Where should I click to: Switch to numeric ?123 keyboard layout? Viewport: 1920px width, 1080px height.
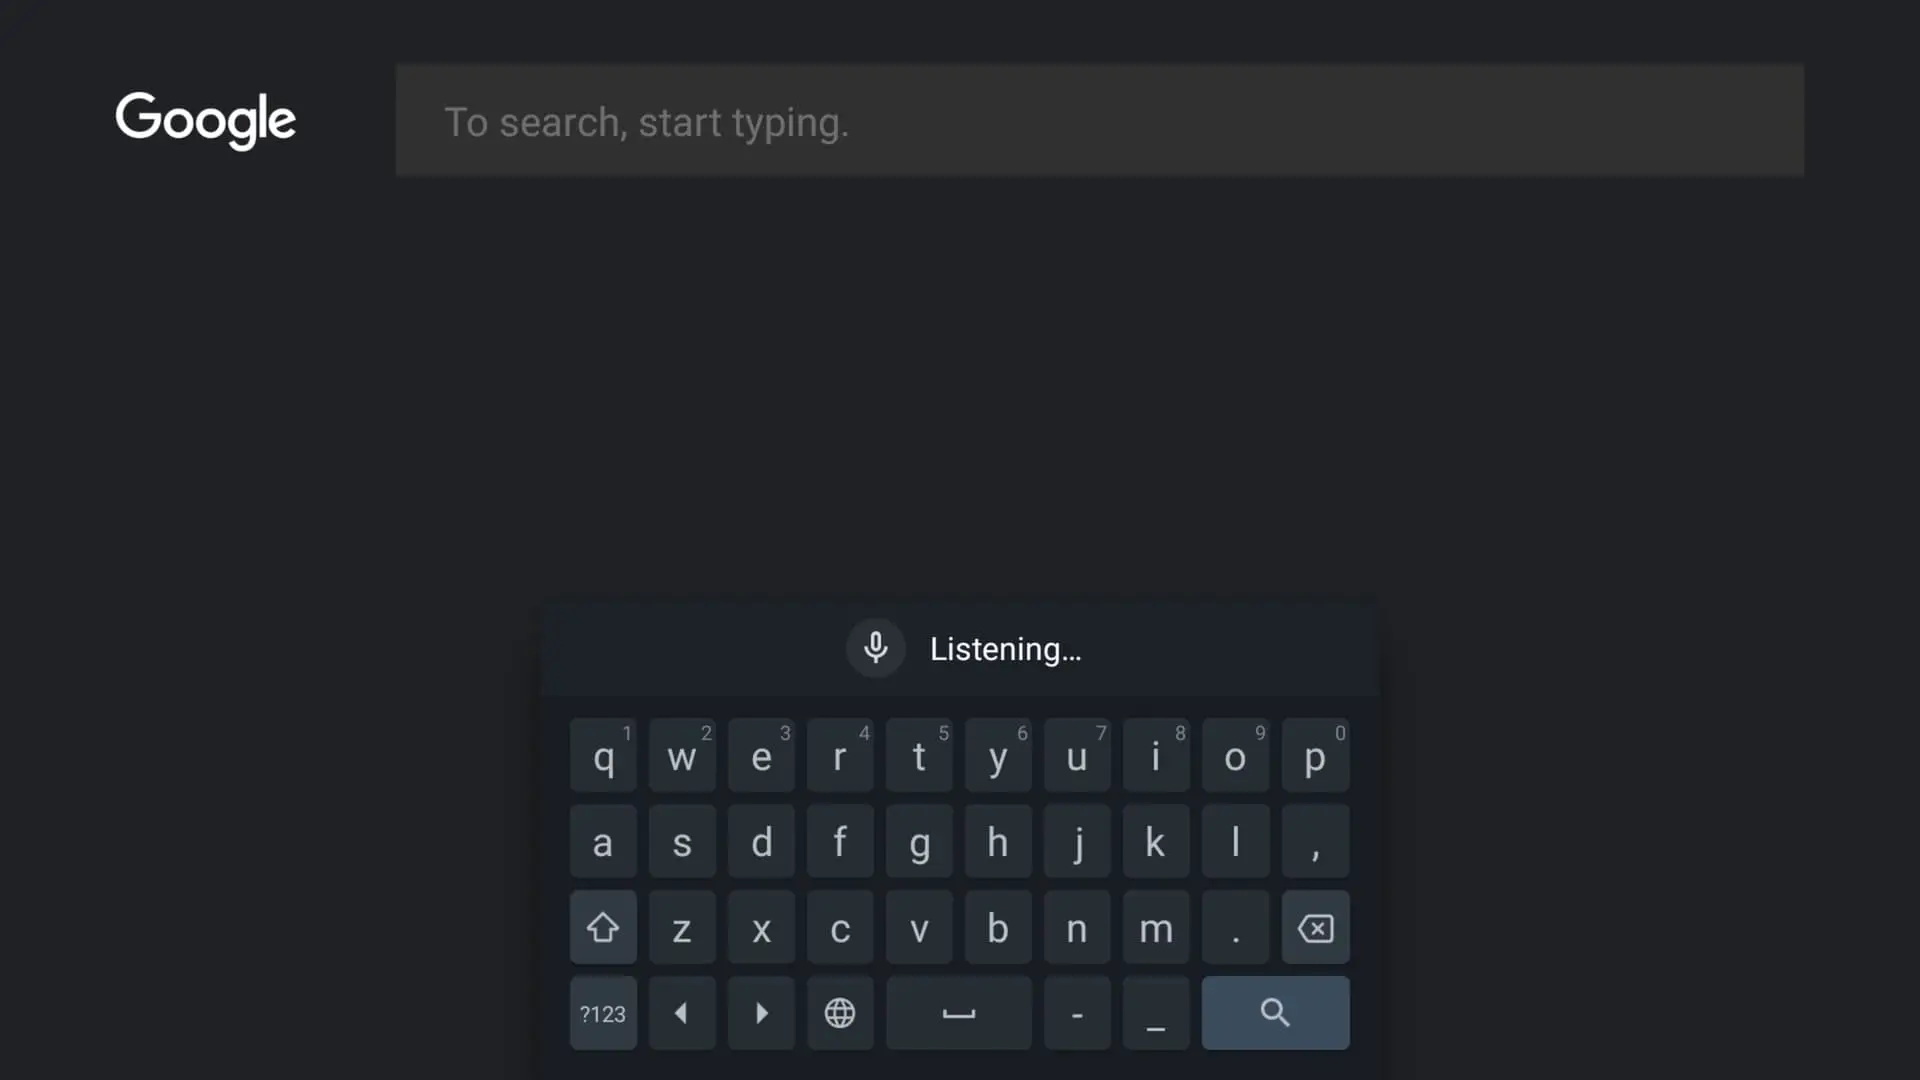pos(603,1013)
